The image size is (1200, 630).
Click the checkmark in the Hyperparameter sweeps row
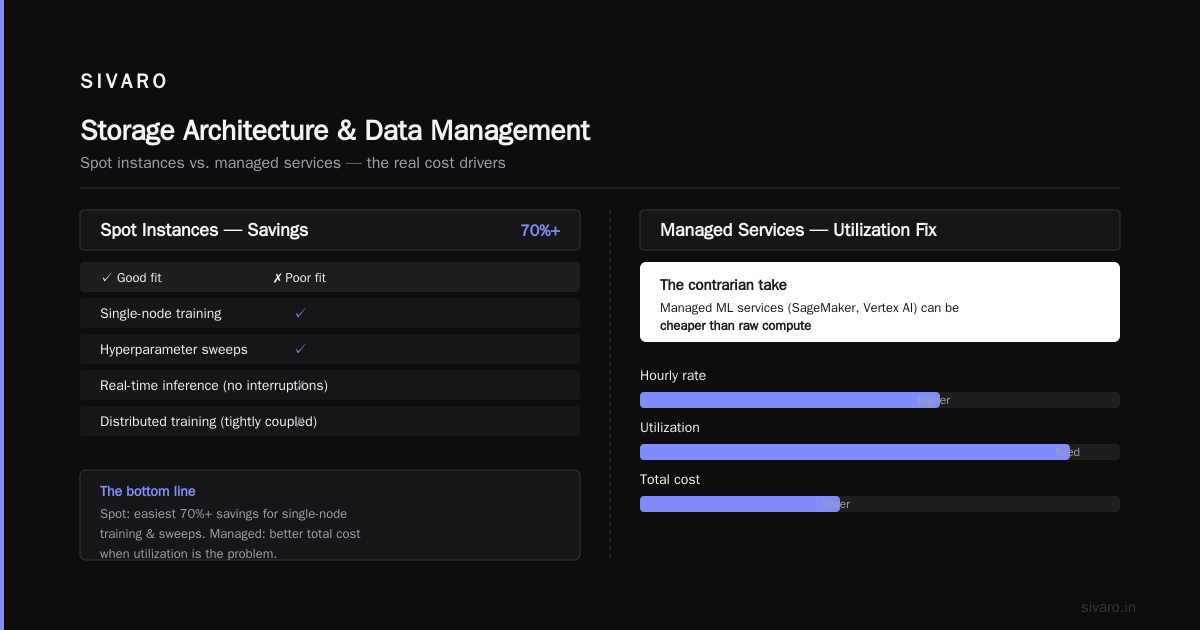[x=300, y=349]
